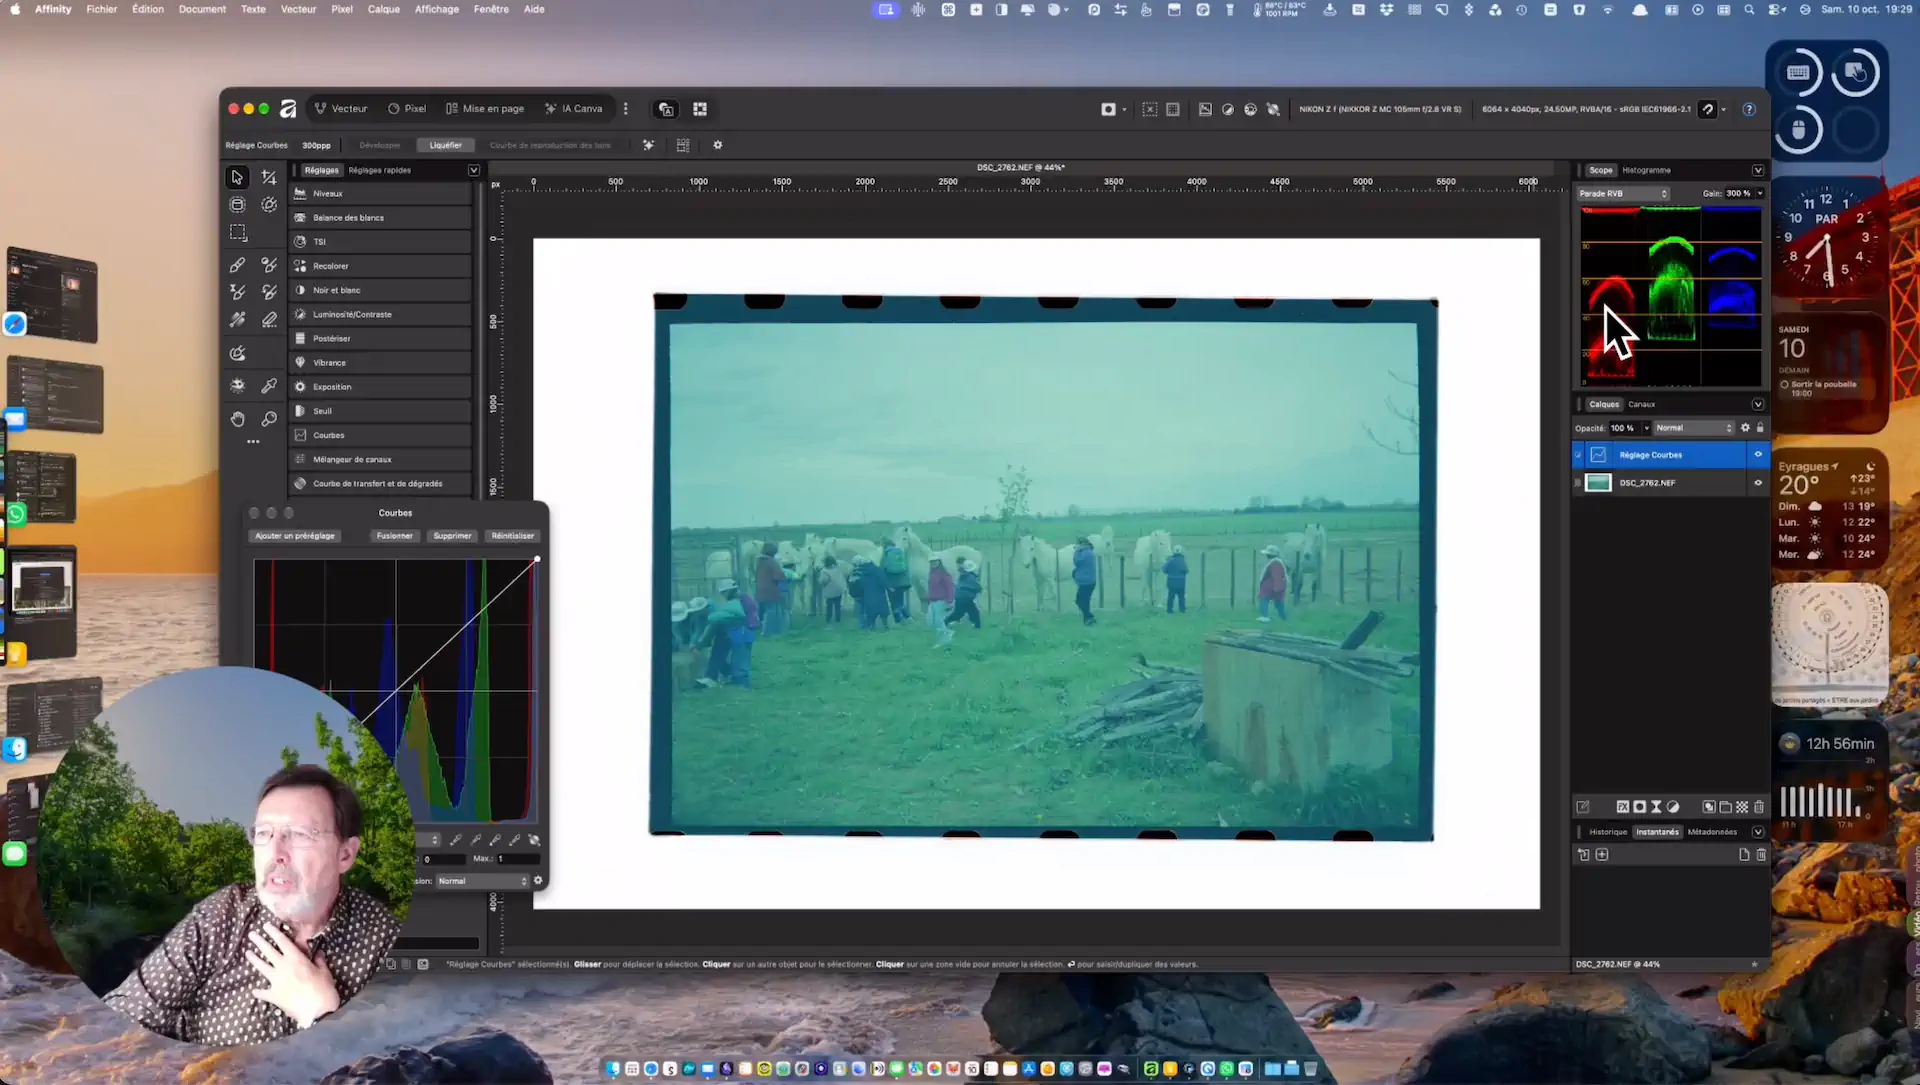Select the Zoom magnifier tool
Image resolution: width=1920 pixels, height=1085 pixels.
(x=269, y=419)
